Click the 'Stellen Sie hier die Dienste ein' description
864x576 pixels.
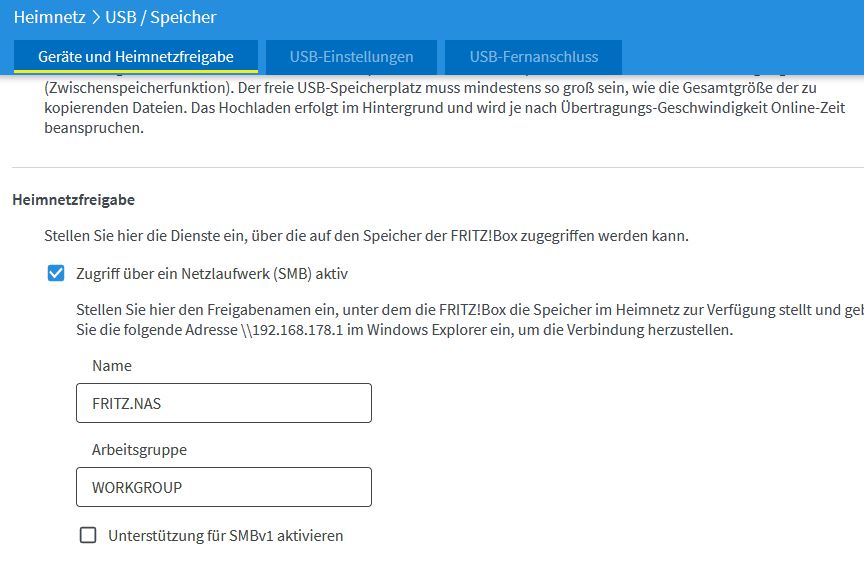coord(366,237)
